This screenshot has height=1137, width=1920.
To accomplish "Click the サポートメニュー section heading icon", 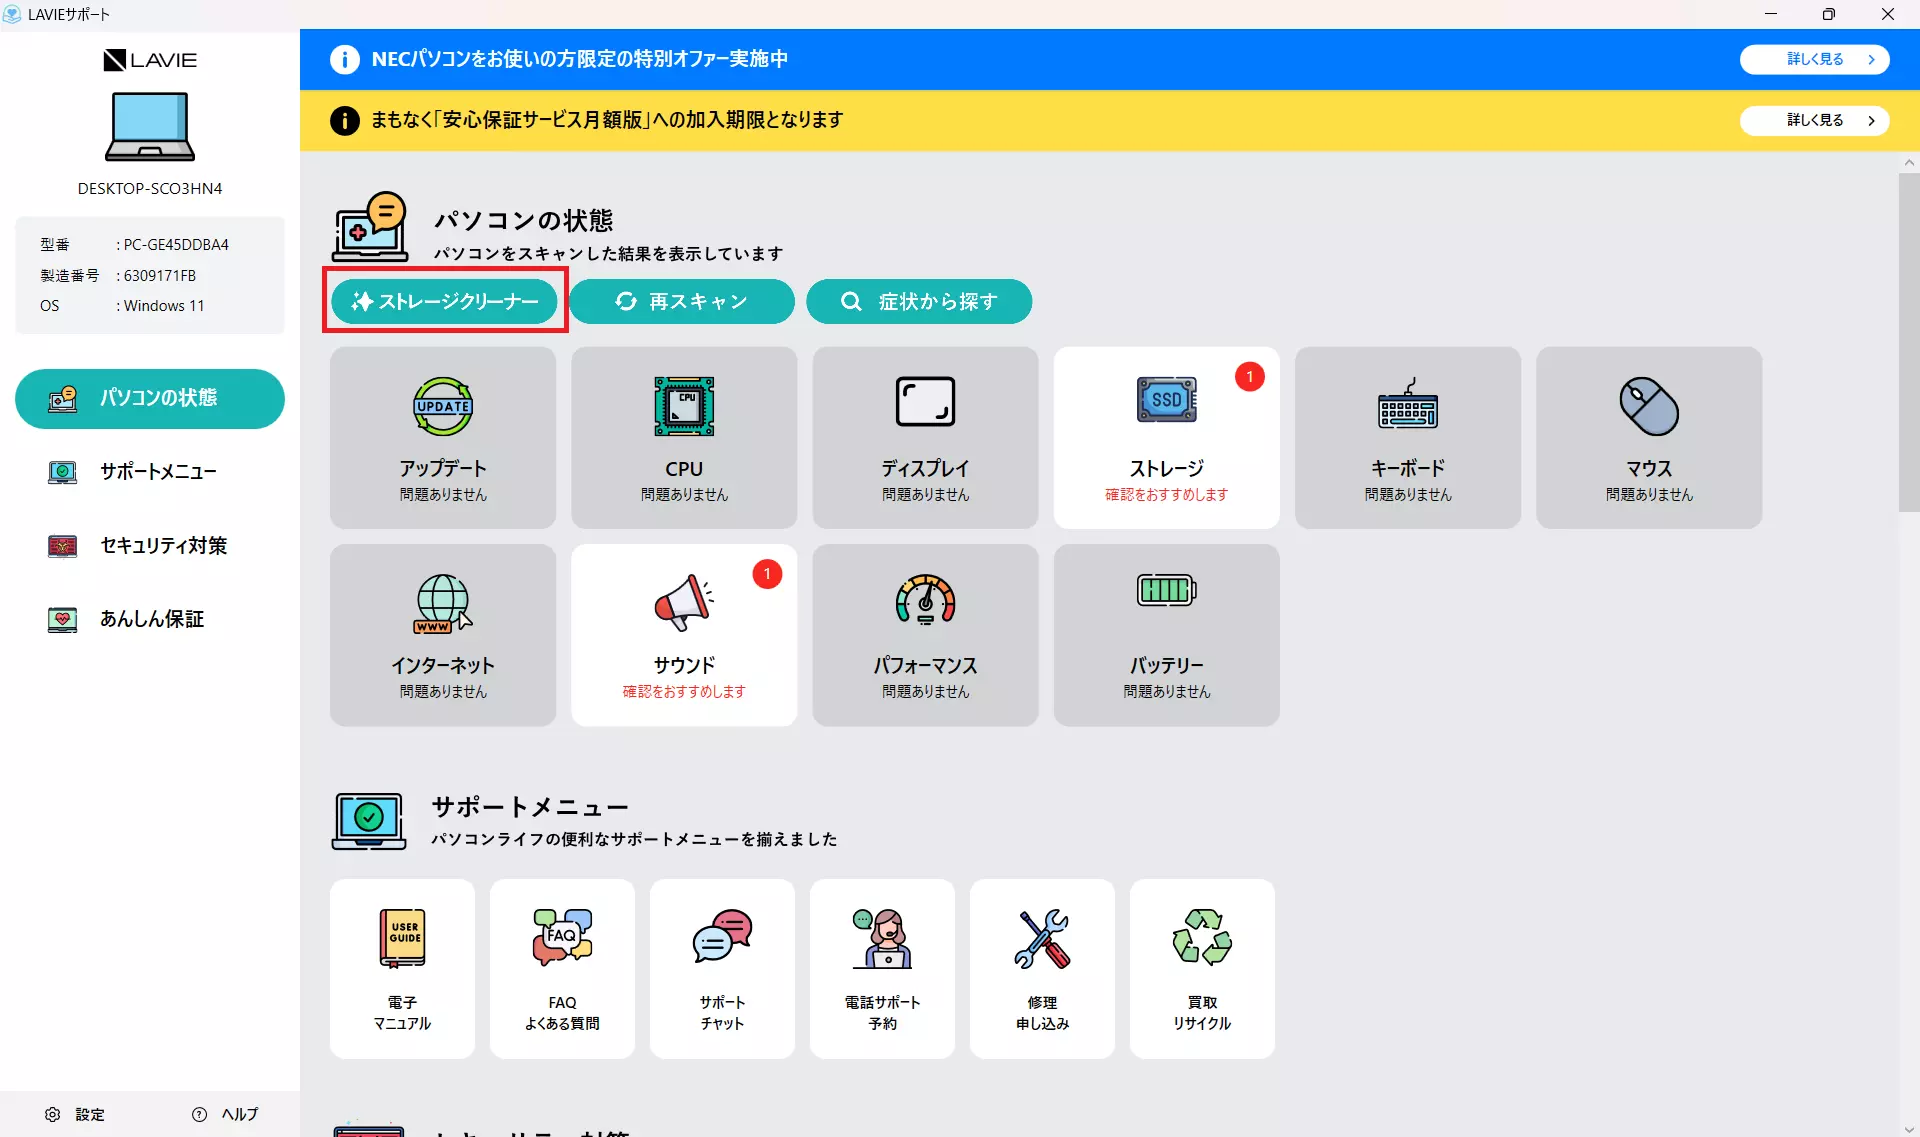I will click(369, 821).
